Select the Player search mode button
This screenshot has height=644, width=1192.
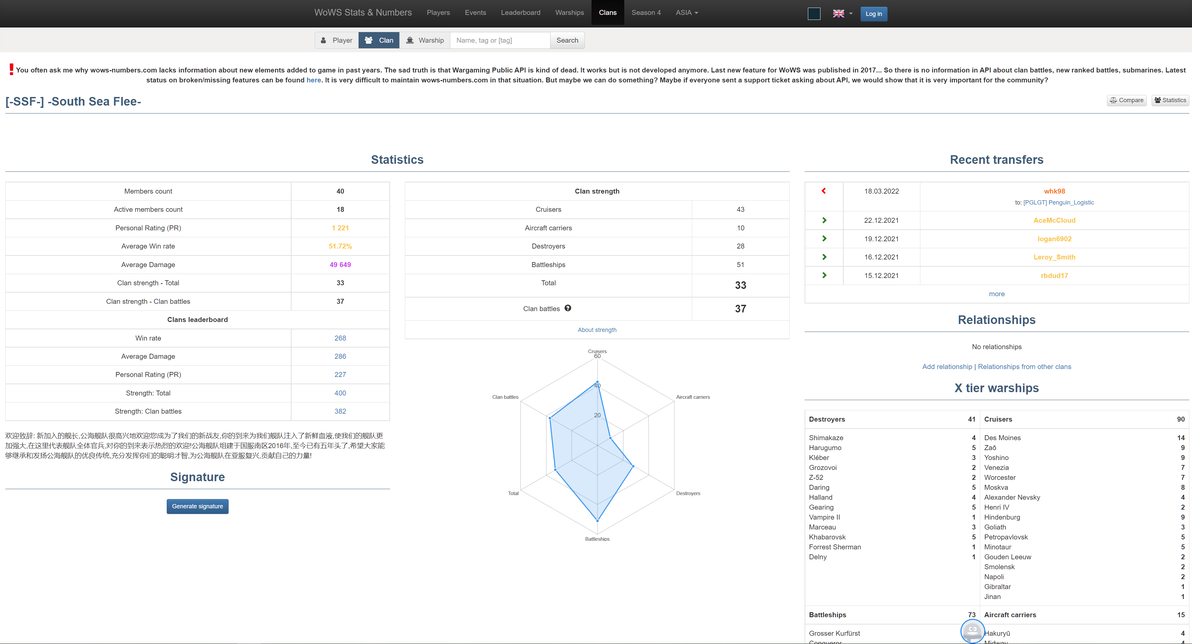pyautogui.click(x=337, y=40)
